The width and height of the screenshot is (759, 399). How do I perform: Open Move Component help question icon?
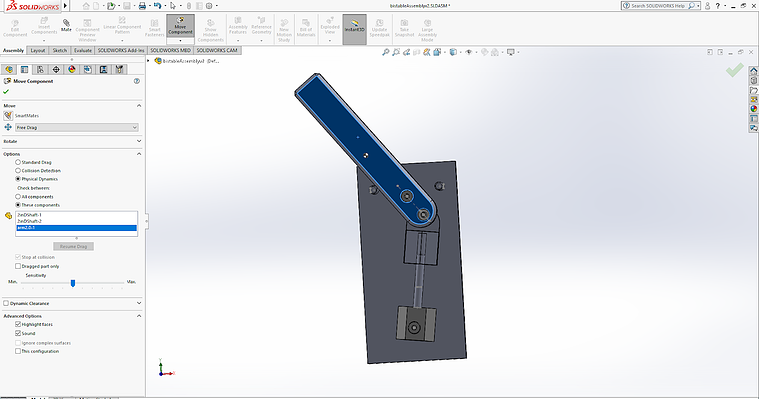(137, 81)
